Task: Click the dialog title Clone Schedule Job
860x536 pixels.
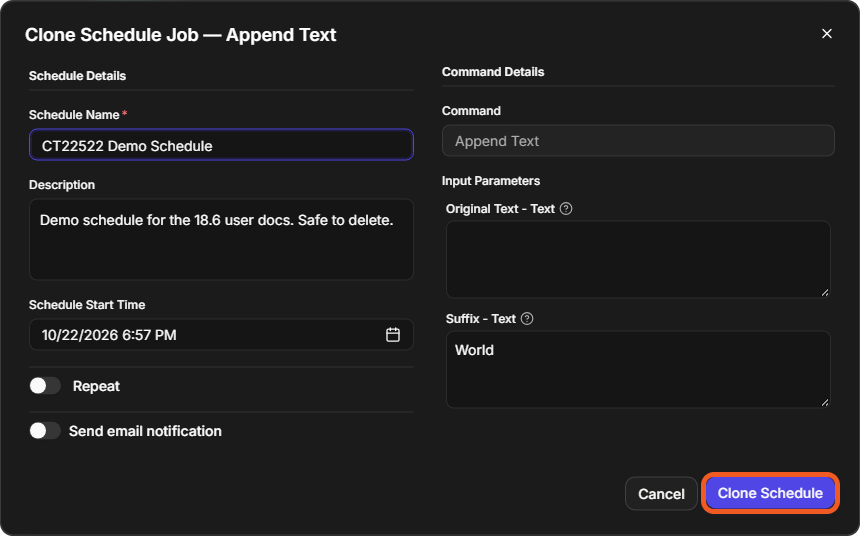Action: [x=180, y=35]
